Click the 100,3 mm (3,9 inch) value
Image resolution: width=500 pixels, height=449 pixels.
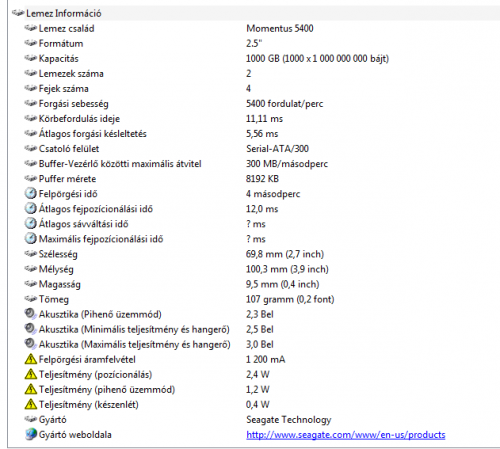[x=287, y=269]
